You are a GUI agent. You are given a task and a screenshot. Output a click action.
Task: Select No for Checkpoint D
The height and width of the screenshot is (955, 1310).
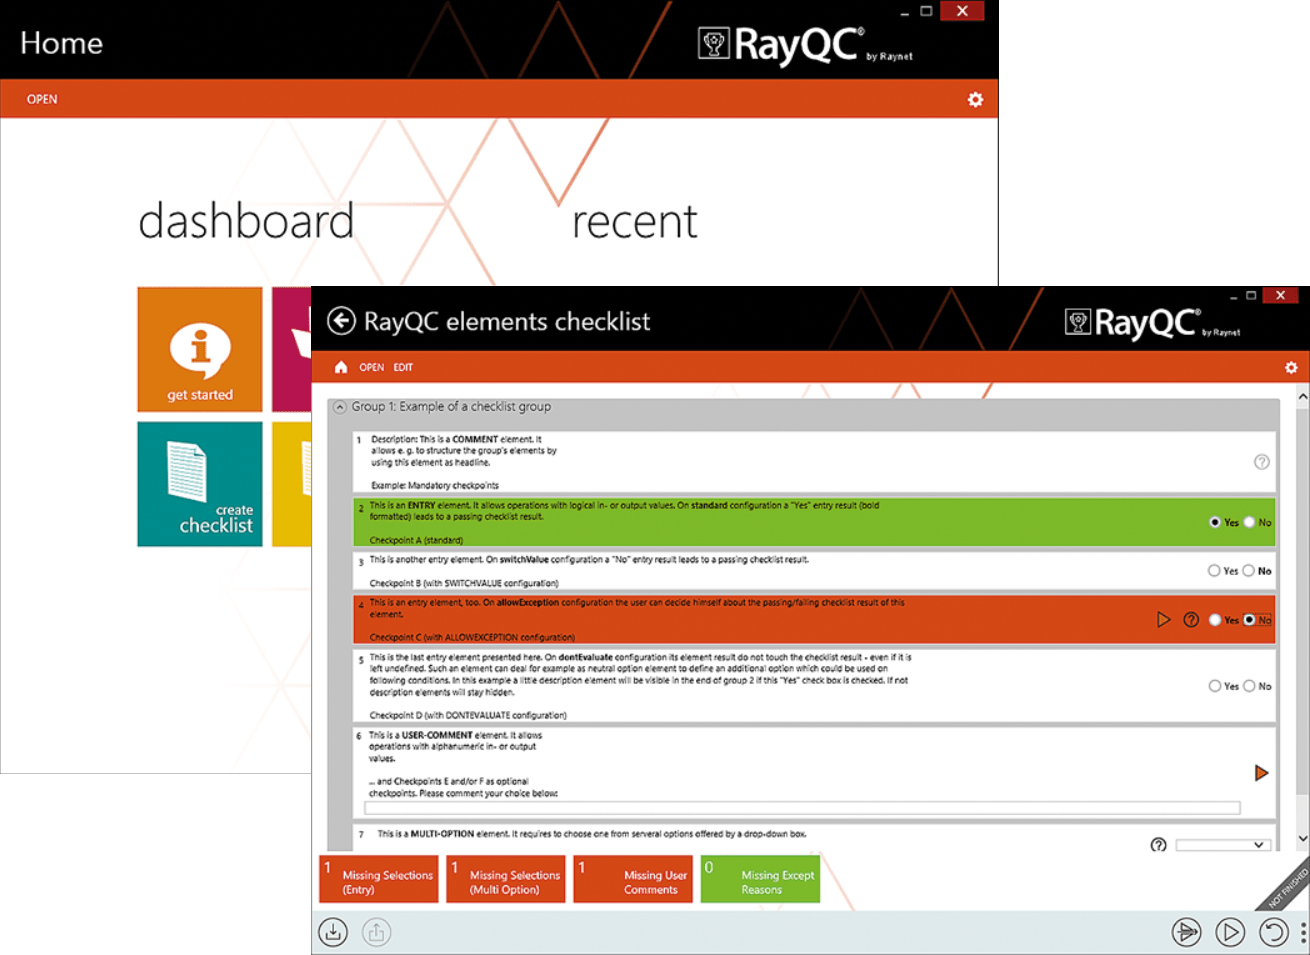coord(1249,686)
